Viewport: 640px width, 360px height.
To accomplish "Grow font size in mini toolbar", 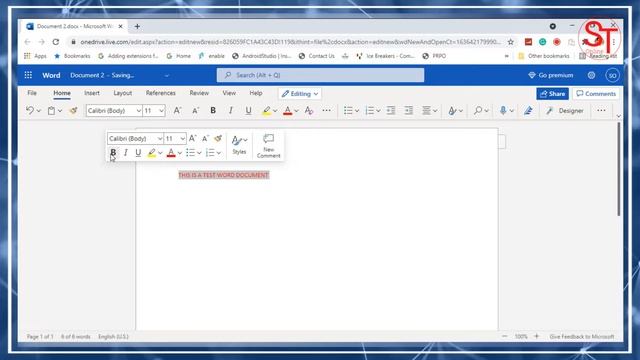I will pos(193,138).
